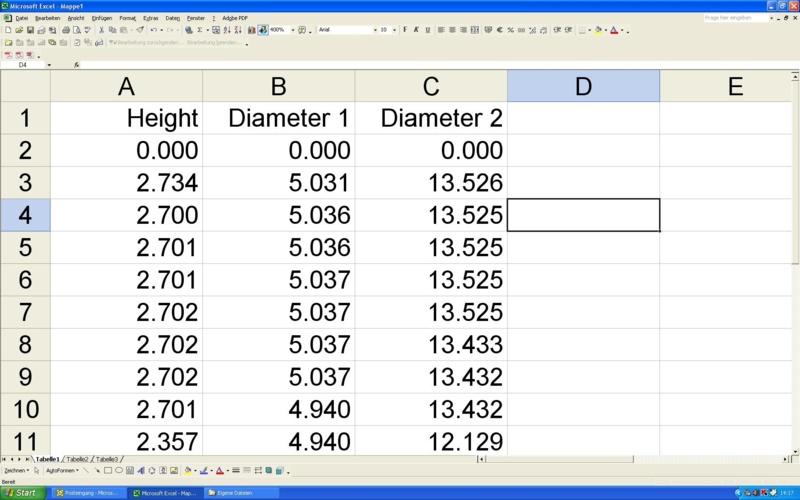
Task: Insert a text box from drawing toolbar
Action: tap(130, 470)
